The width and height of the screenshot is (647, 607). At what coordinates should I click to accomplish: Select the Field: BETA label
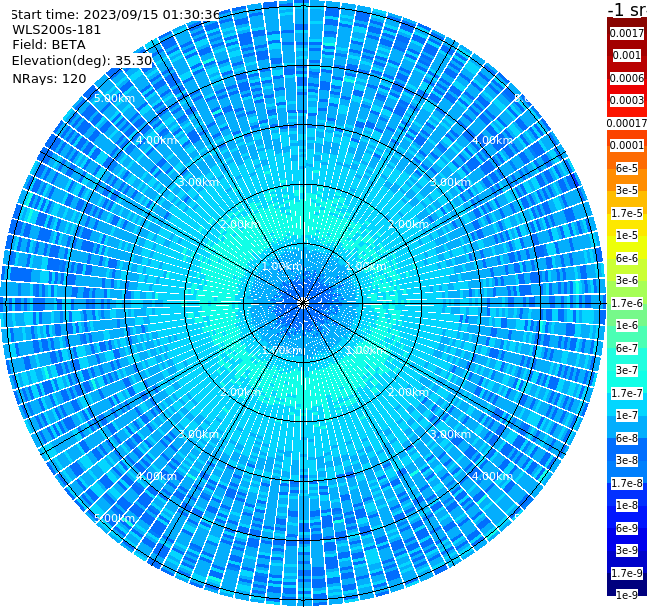click(49, 45)
